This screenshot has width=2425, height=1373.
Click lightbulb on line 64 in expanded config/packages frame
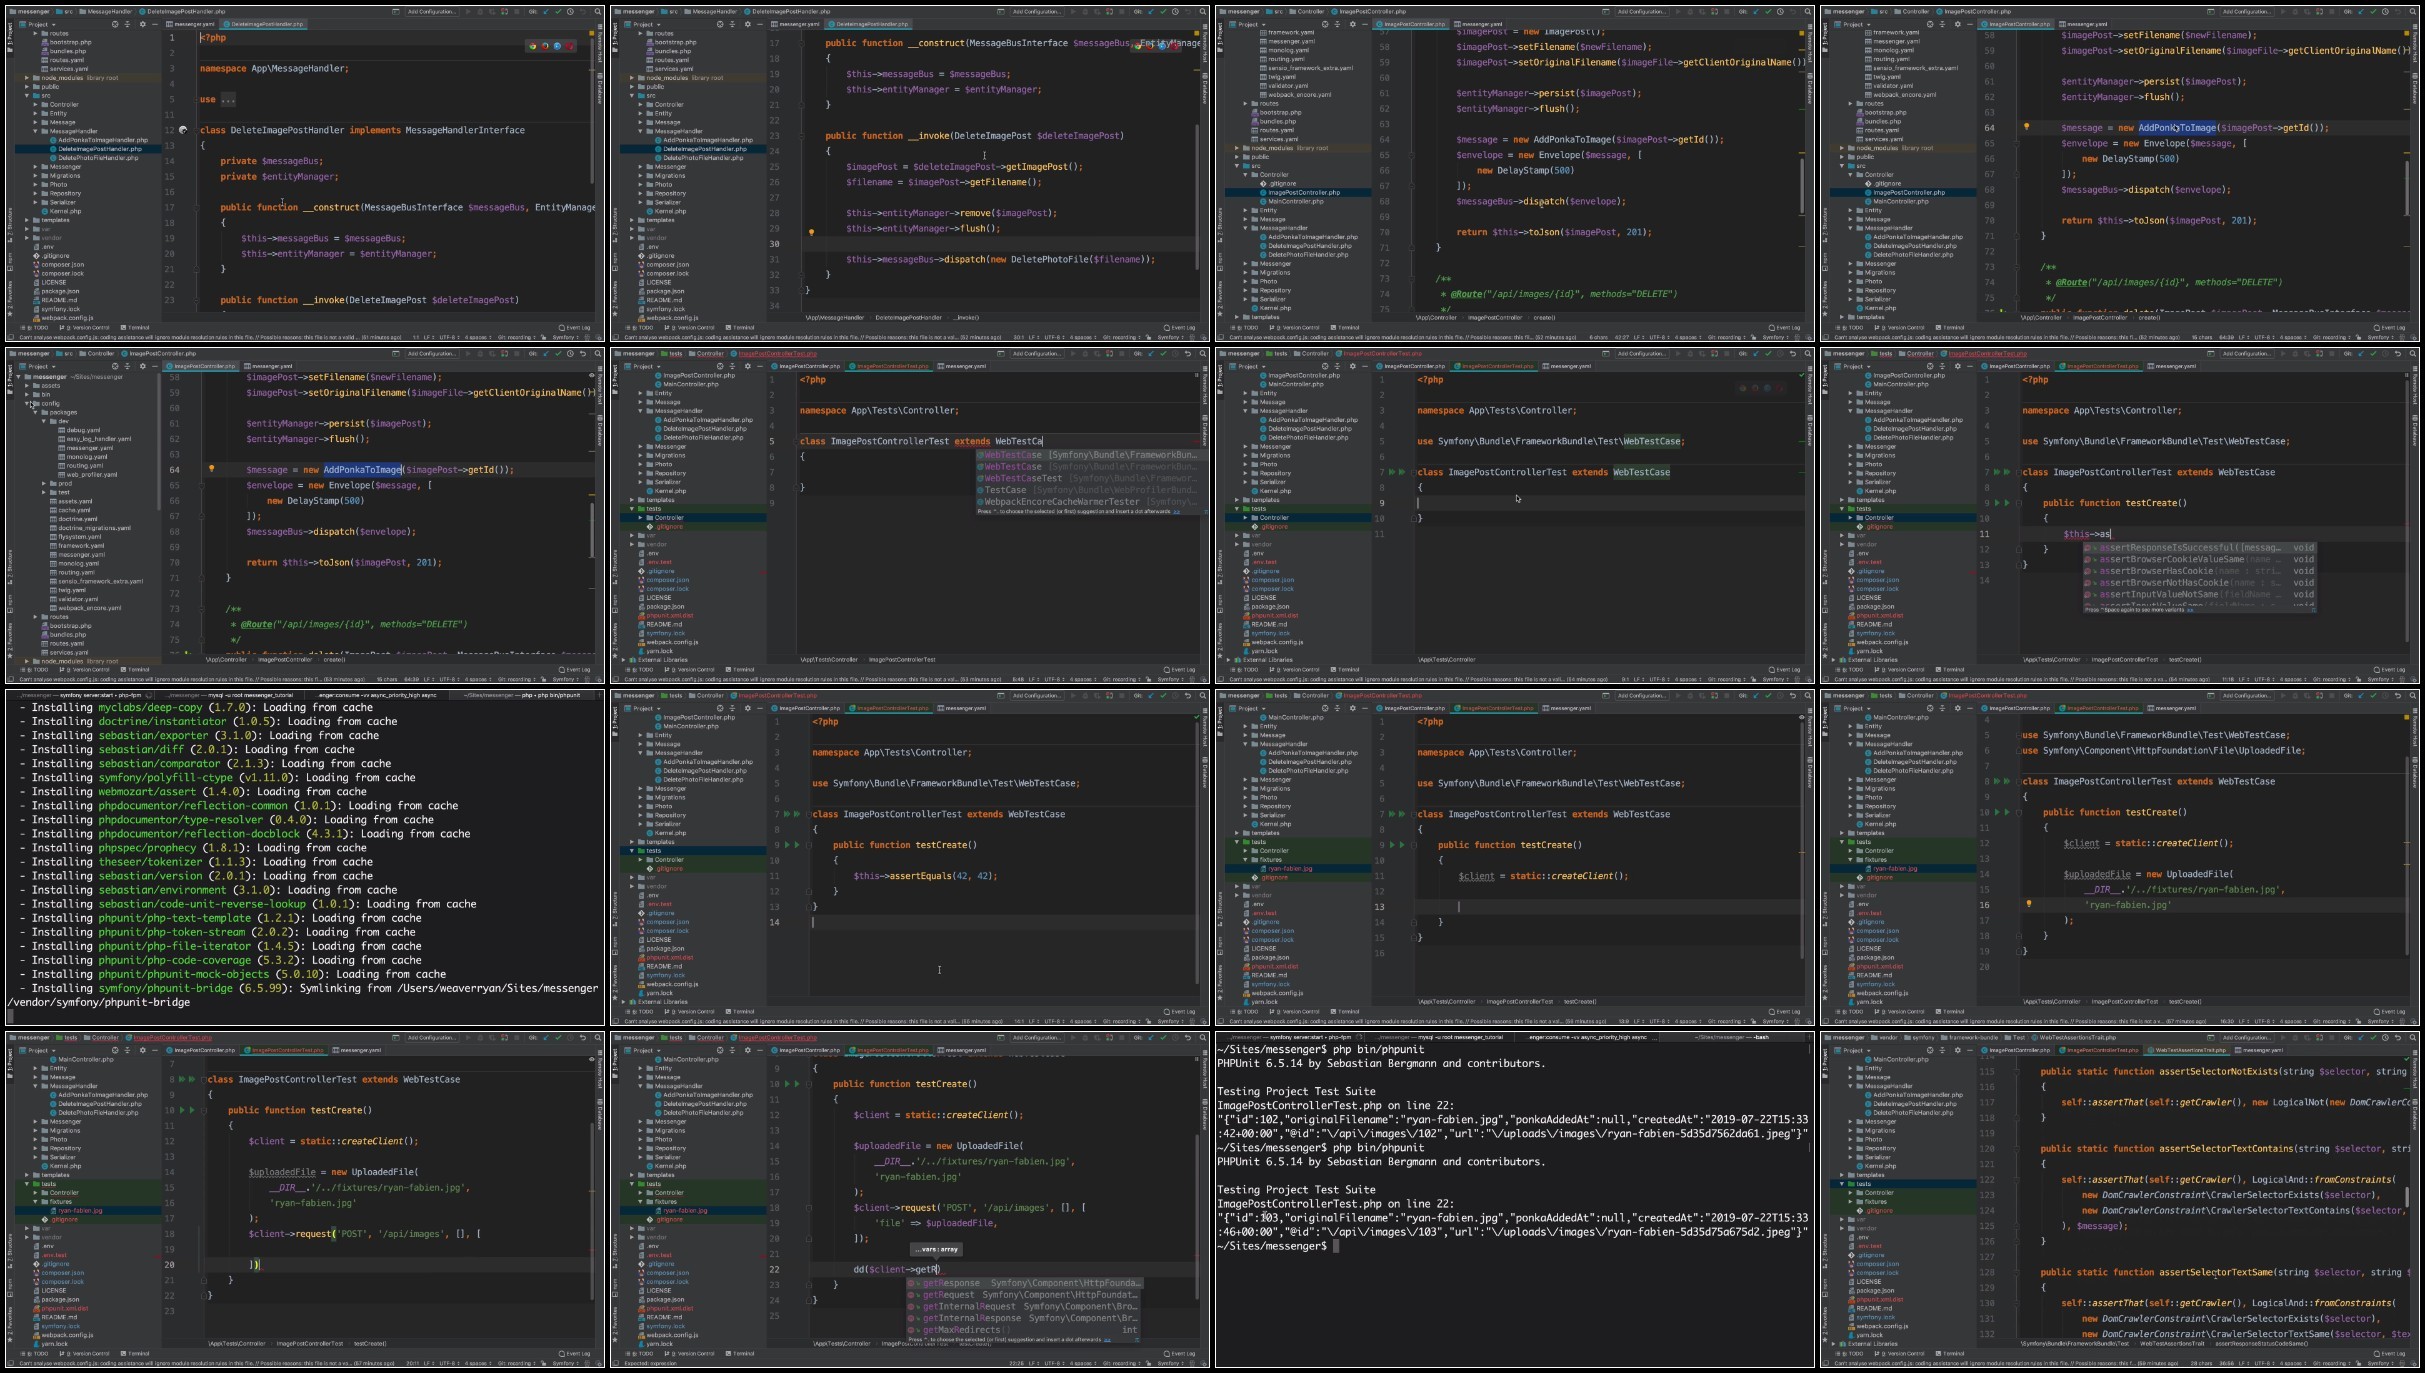(212, 469)
